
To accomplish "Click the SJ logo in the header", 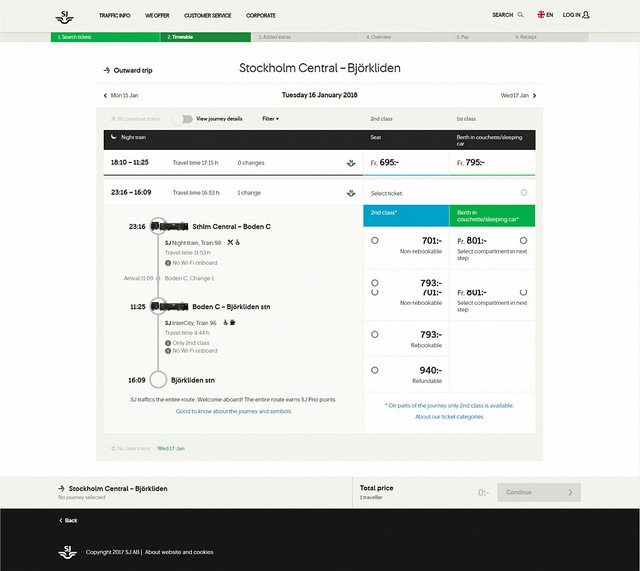I will pos(64,17).
